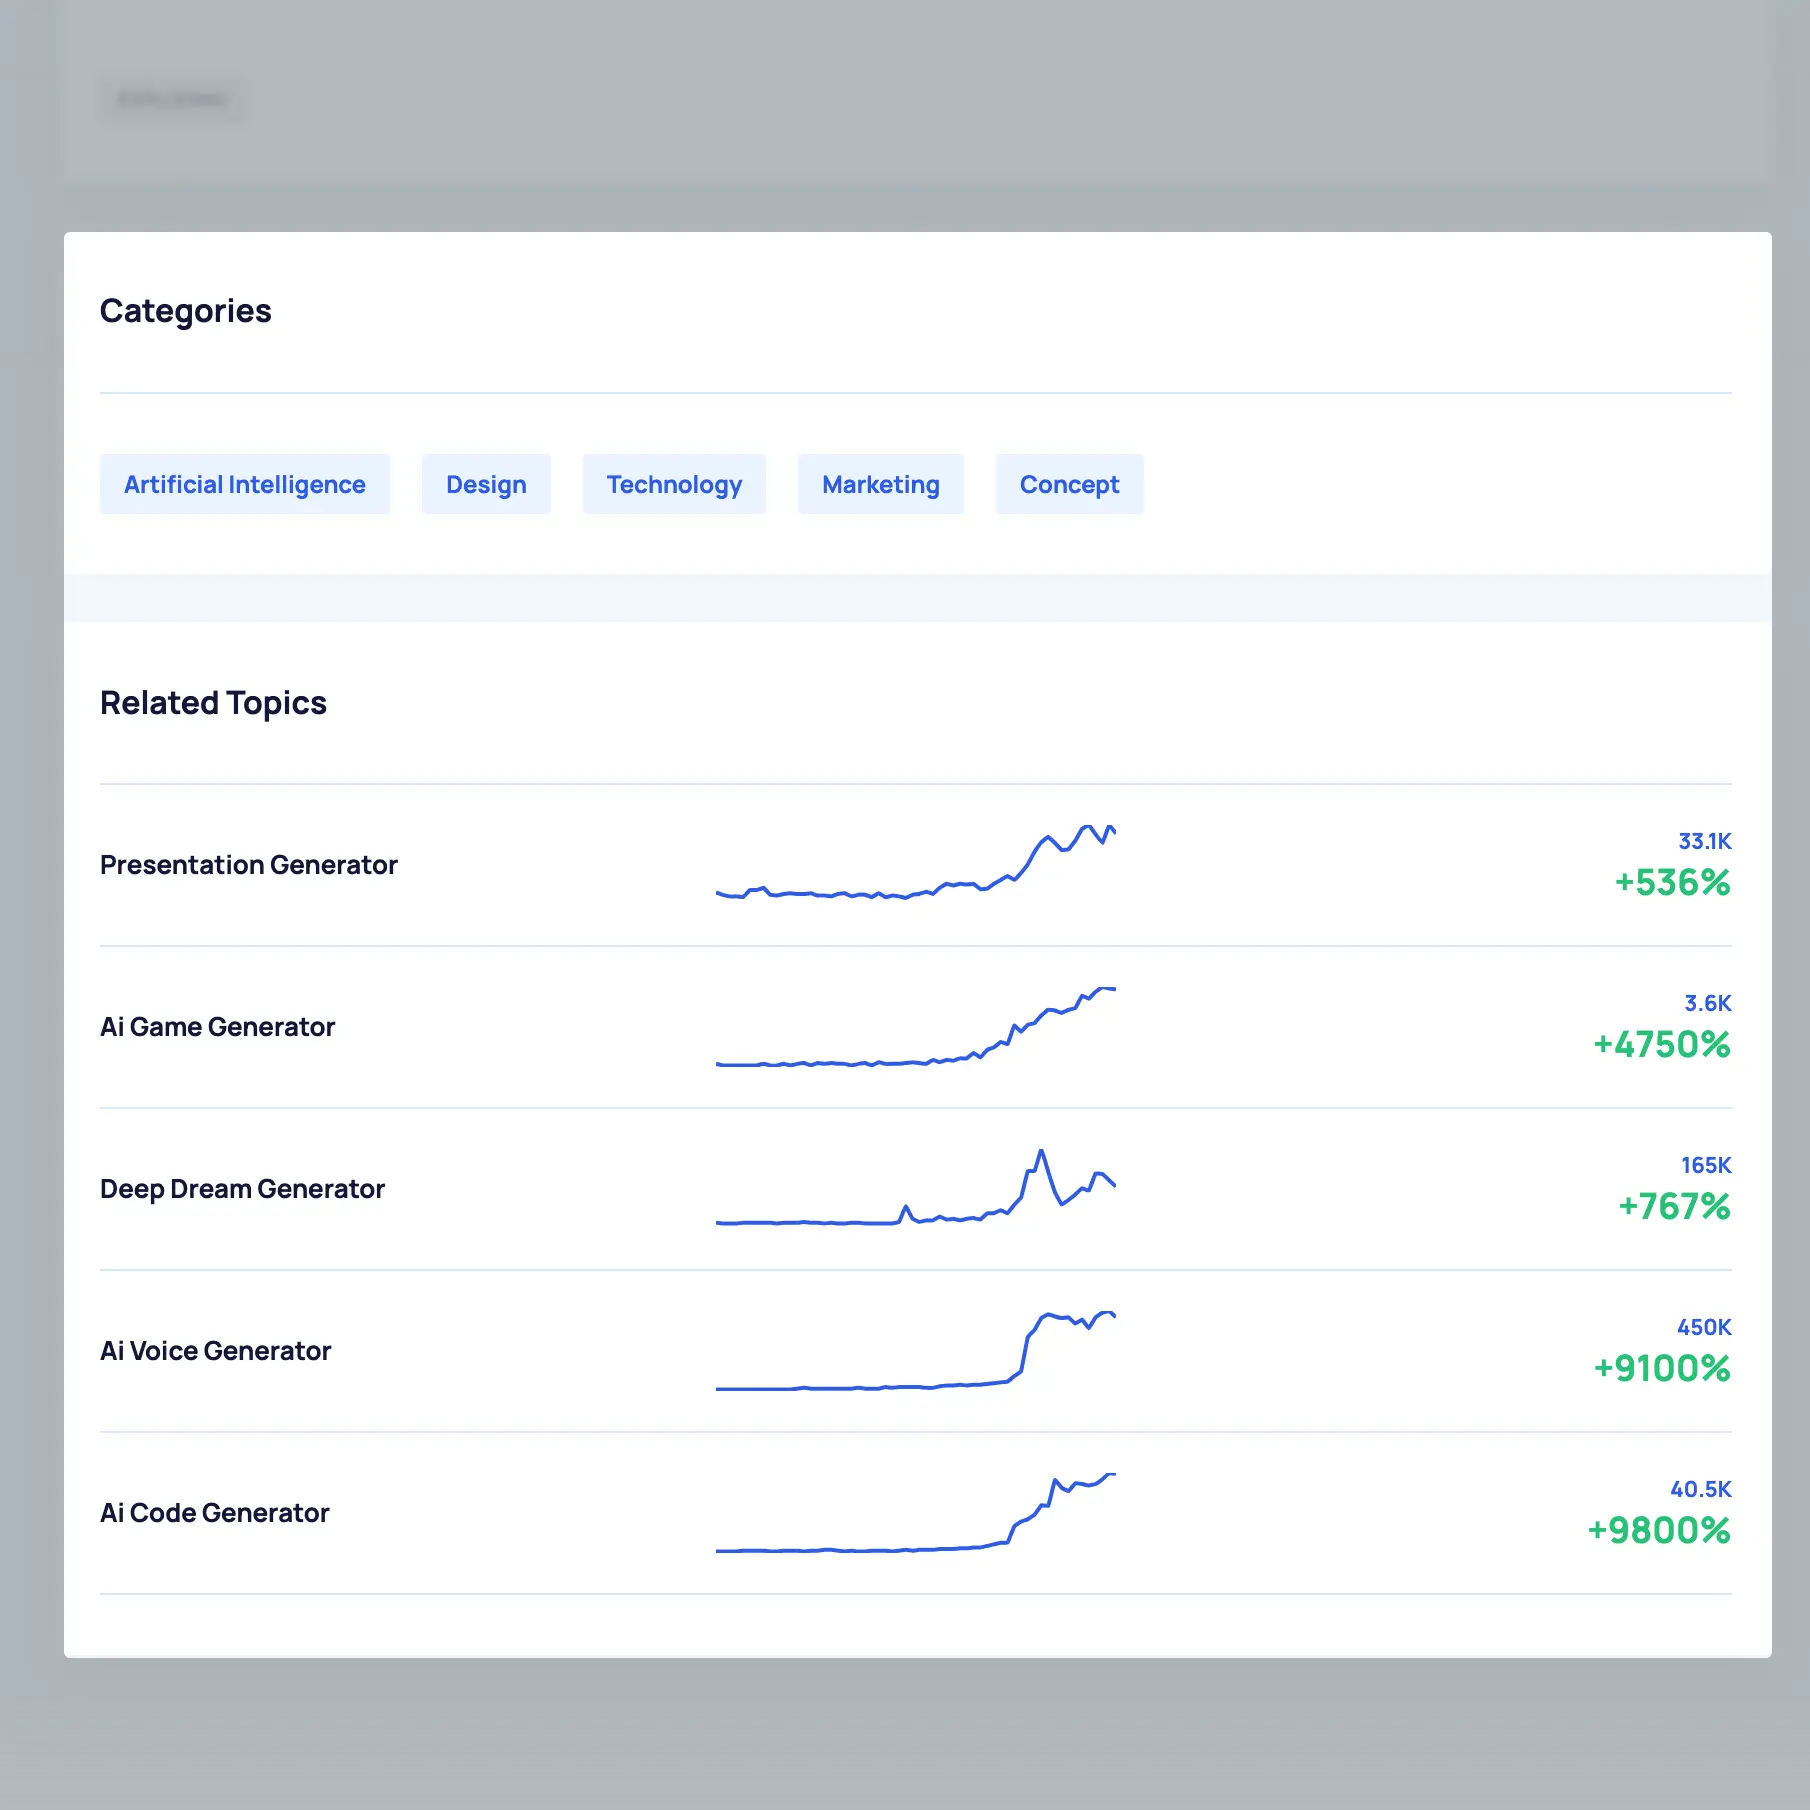Click the Presentation Generator trend sparkline
This screenshot has width=1810, height=1810.
[915, 864]
